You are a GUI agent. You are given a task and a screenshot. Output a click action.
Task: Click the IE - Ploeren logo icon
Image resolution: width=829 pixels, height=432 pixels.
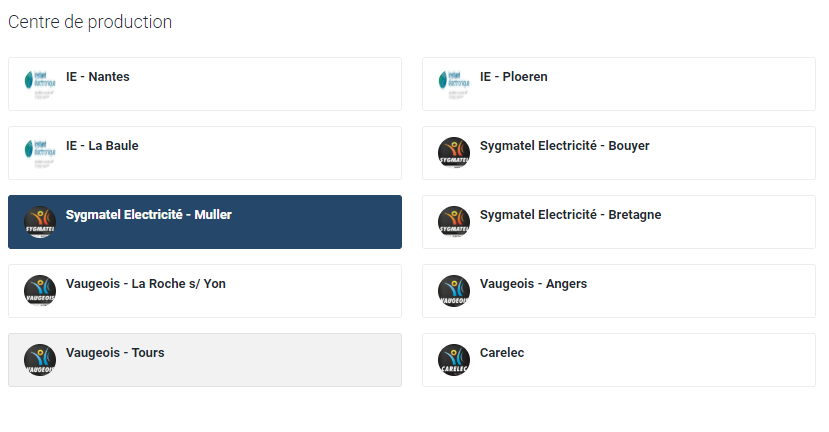[x=454, y=84]
